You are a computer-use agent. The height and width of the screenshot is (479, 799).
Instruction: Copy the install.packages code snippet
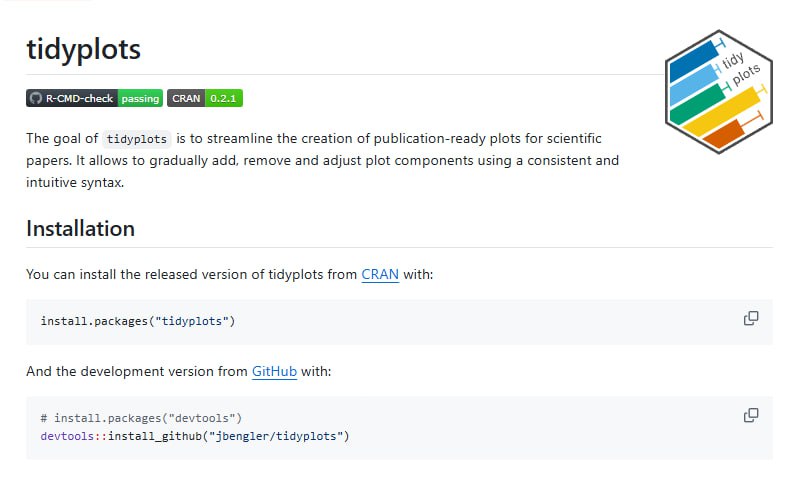coord(750,318)
